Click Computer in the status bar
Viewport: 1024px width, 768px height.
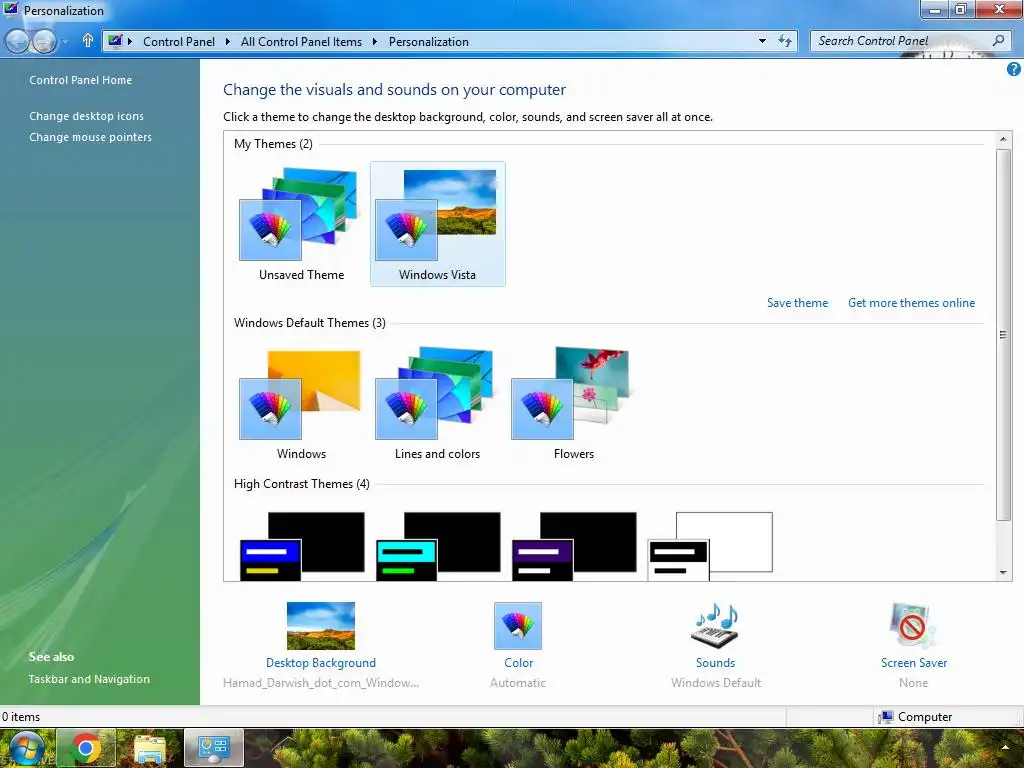916,717
